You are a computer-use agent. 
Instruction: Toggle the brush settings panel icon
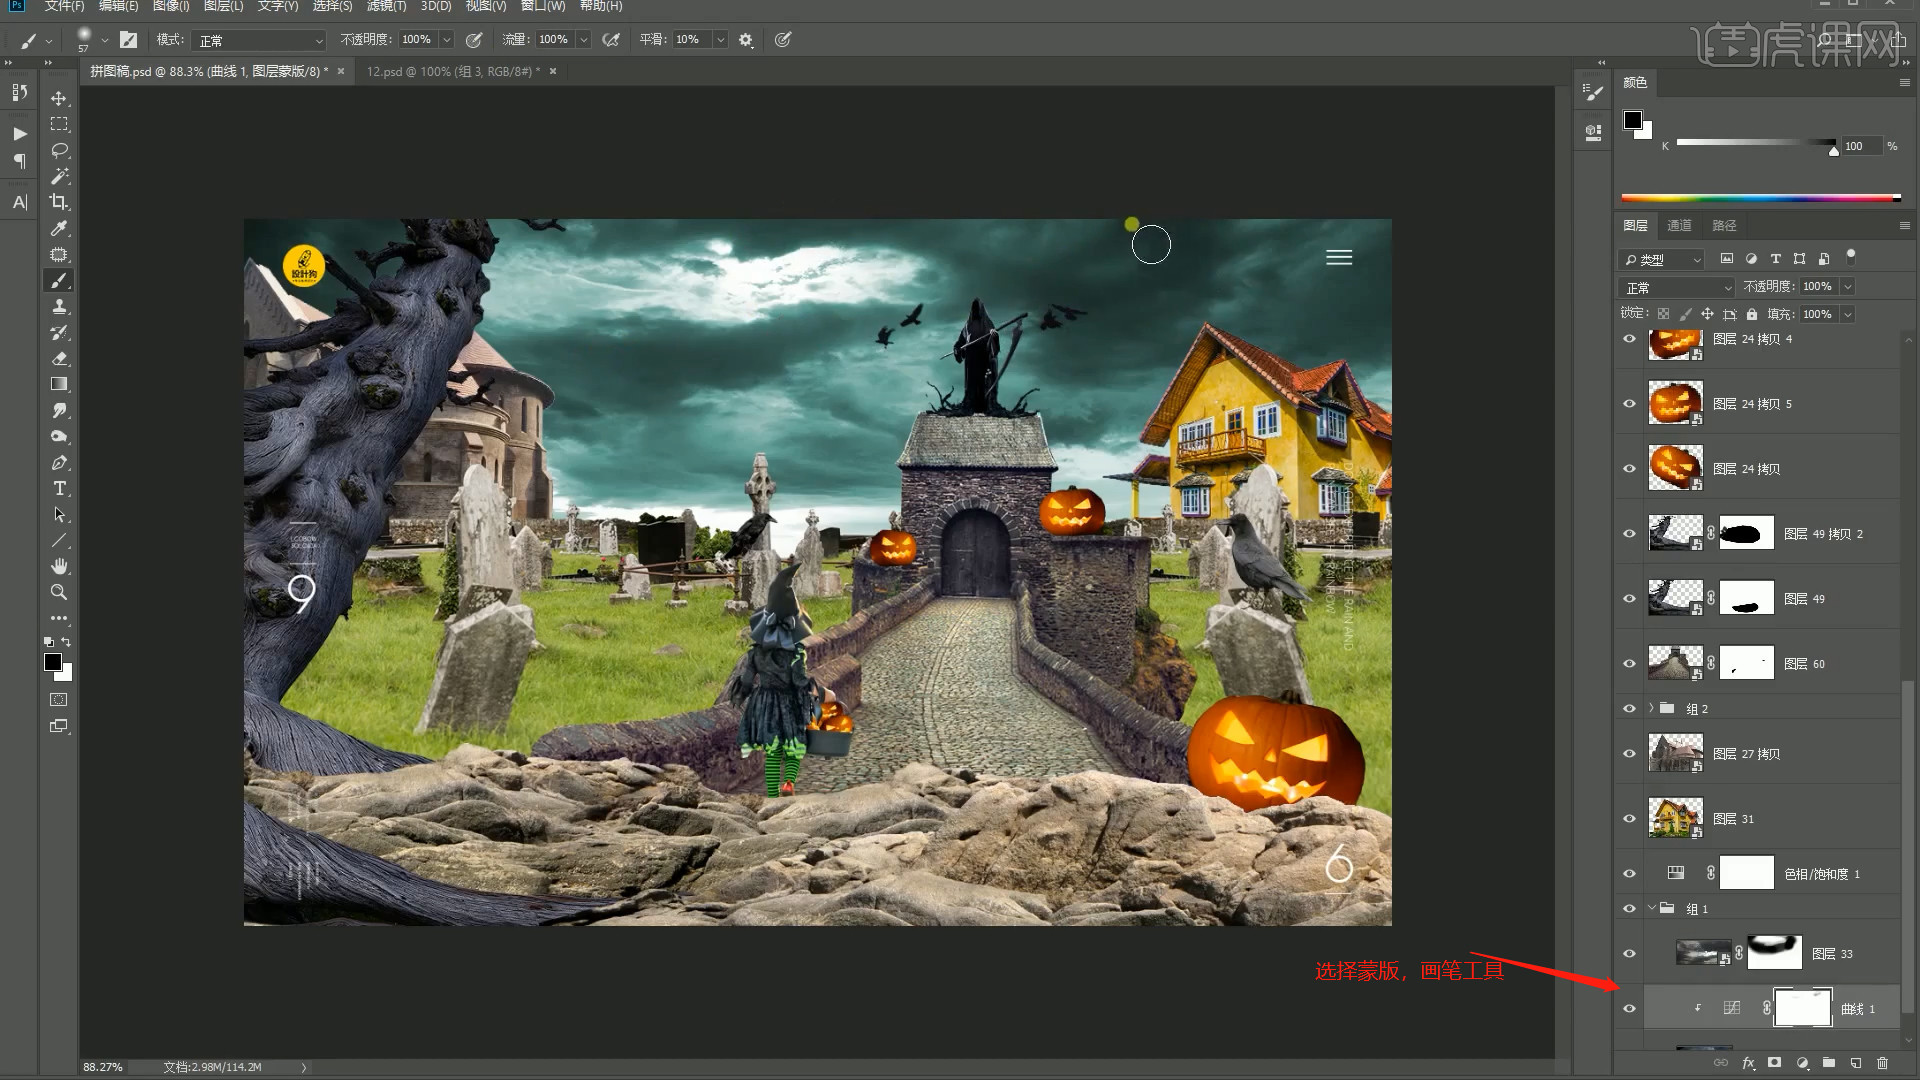(x=128, y=40)
